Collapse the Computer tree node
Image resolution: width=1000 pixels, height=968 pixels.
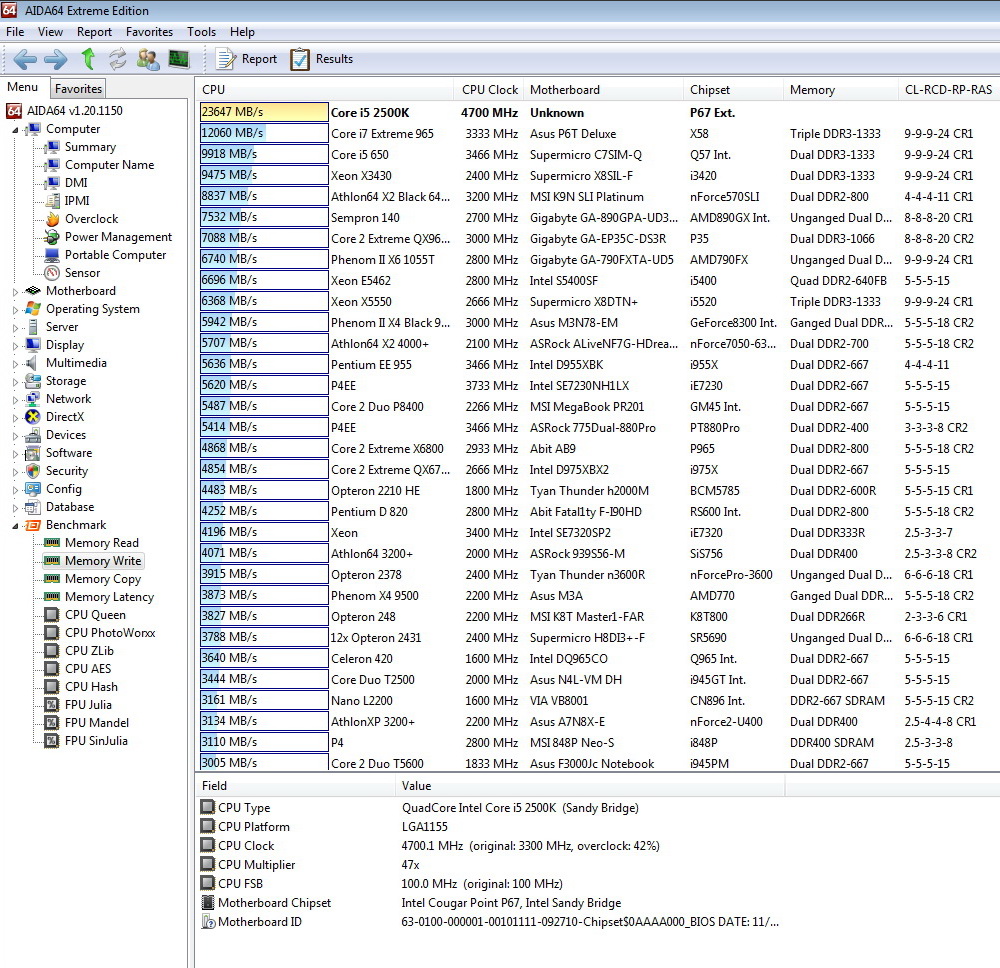point(15,129)
